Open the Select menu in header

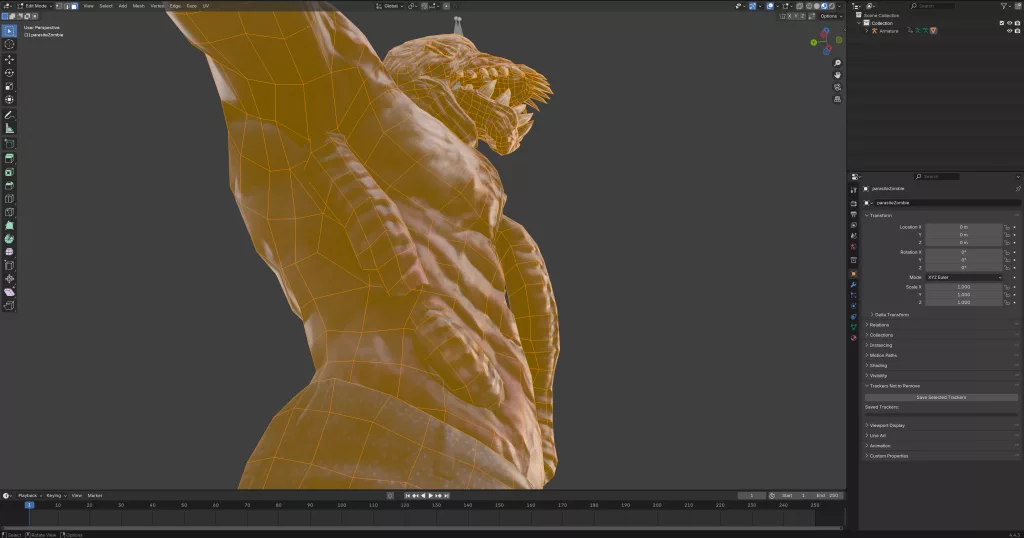(105, 6)
